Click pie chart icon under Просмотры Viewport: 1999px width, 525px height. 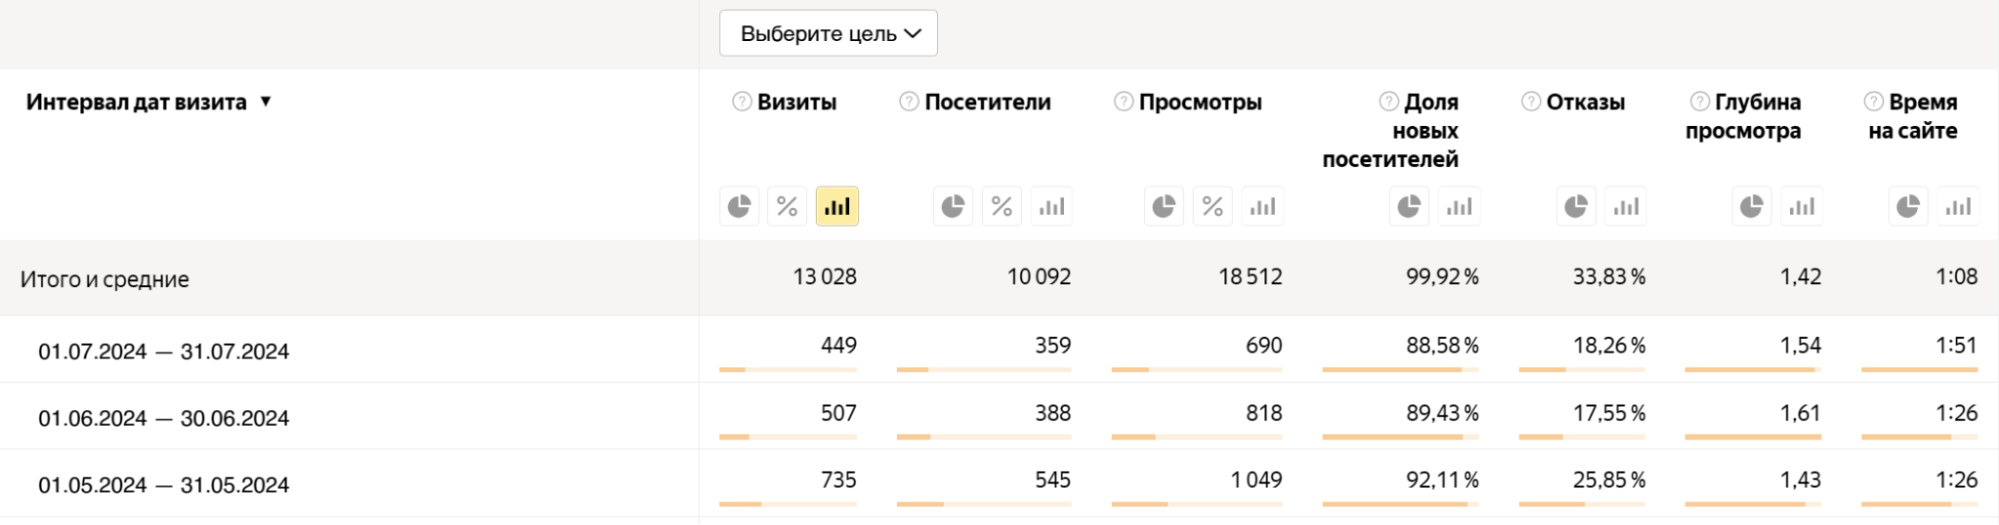tap(1164, 207)
